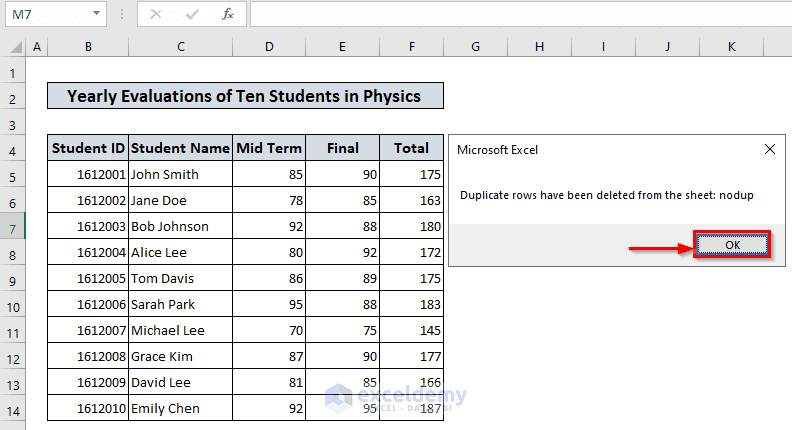Select Total cell 177 for Grace Kim
This screenshot has height=430, width=792.
[411, 356]
